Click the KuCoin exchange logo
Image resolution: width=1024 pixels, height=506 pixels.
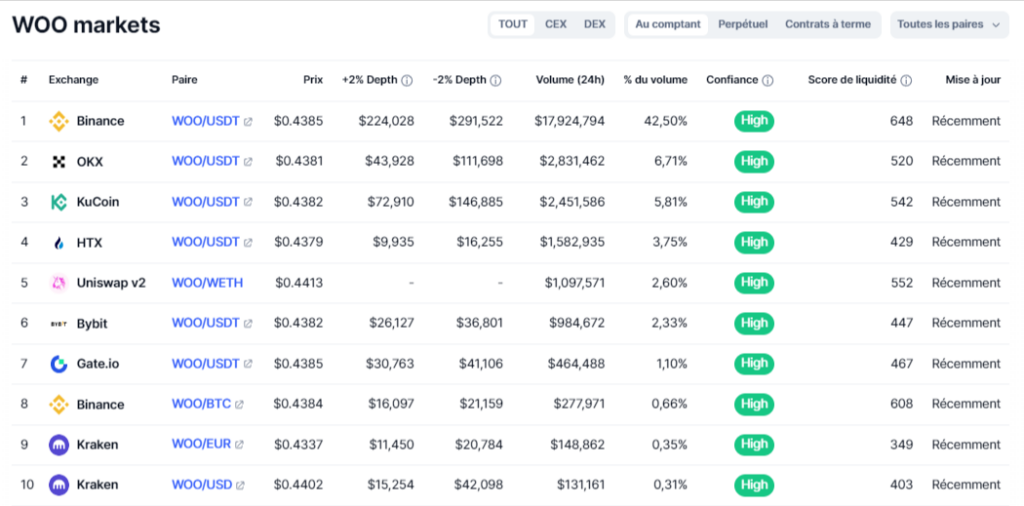(x=58, y=202)
